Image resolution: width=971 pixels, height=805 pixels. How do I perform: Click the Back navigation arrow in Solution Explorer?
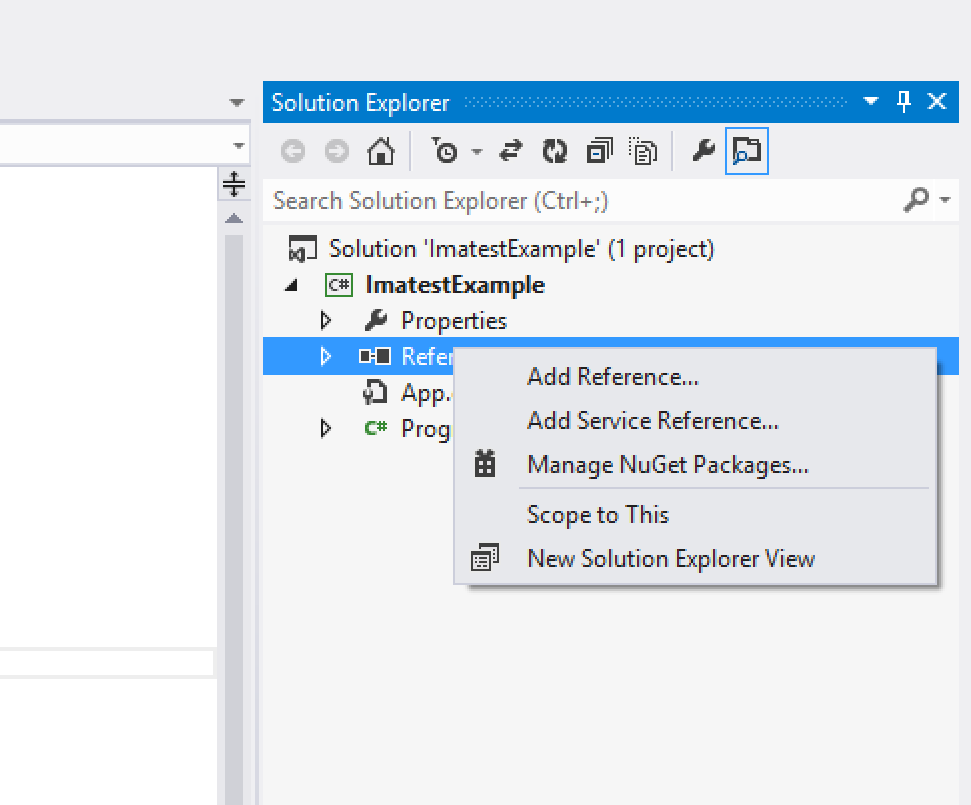[x=293, y=151]
